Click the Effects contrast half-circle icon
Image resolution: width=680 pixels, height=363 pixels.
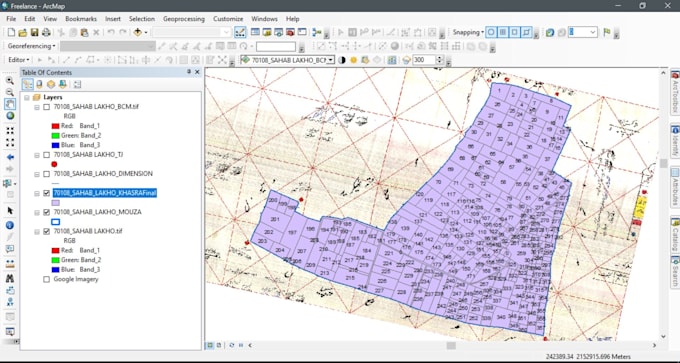click(342, 60)
